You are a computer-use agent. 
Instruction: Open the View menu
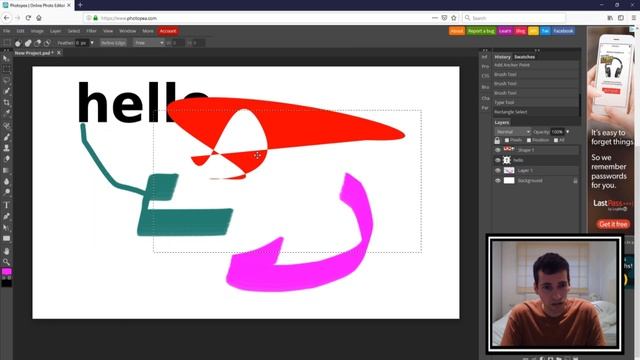[x=108, y=31]
